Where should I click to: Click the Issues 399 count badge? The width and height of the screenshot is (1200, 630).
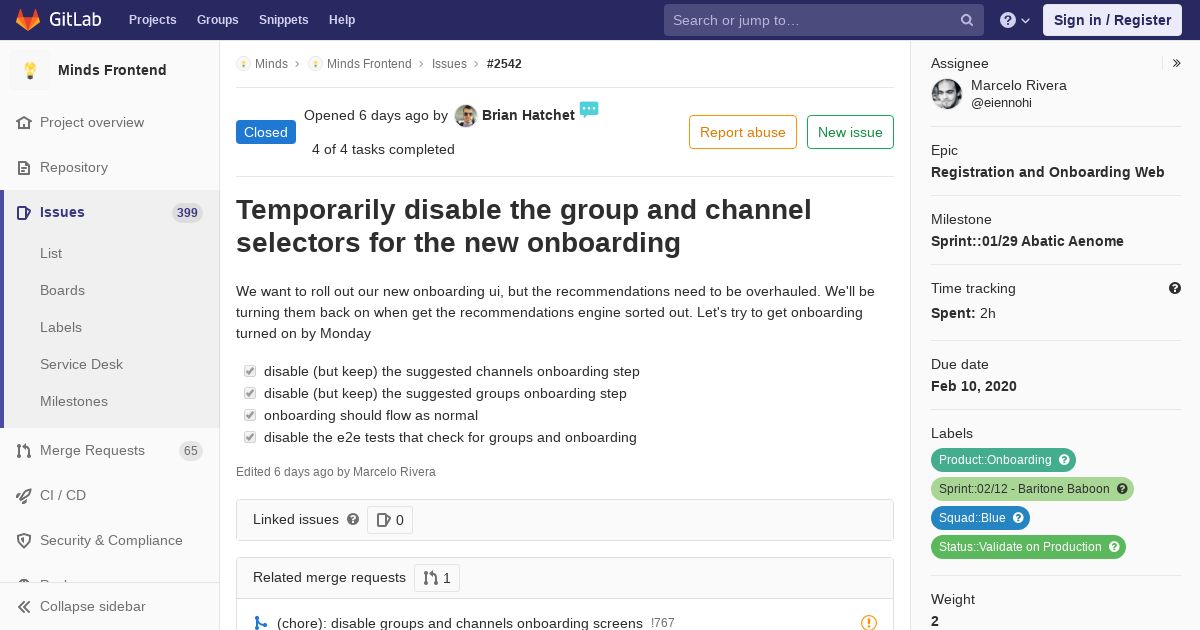187,212
